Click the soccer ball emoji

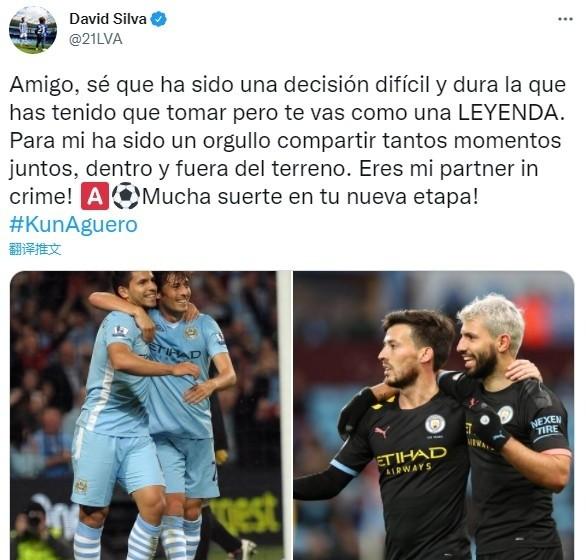pos(126,196)
